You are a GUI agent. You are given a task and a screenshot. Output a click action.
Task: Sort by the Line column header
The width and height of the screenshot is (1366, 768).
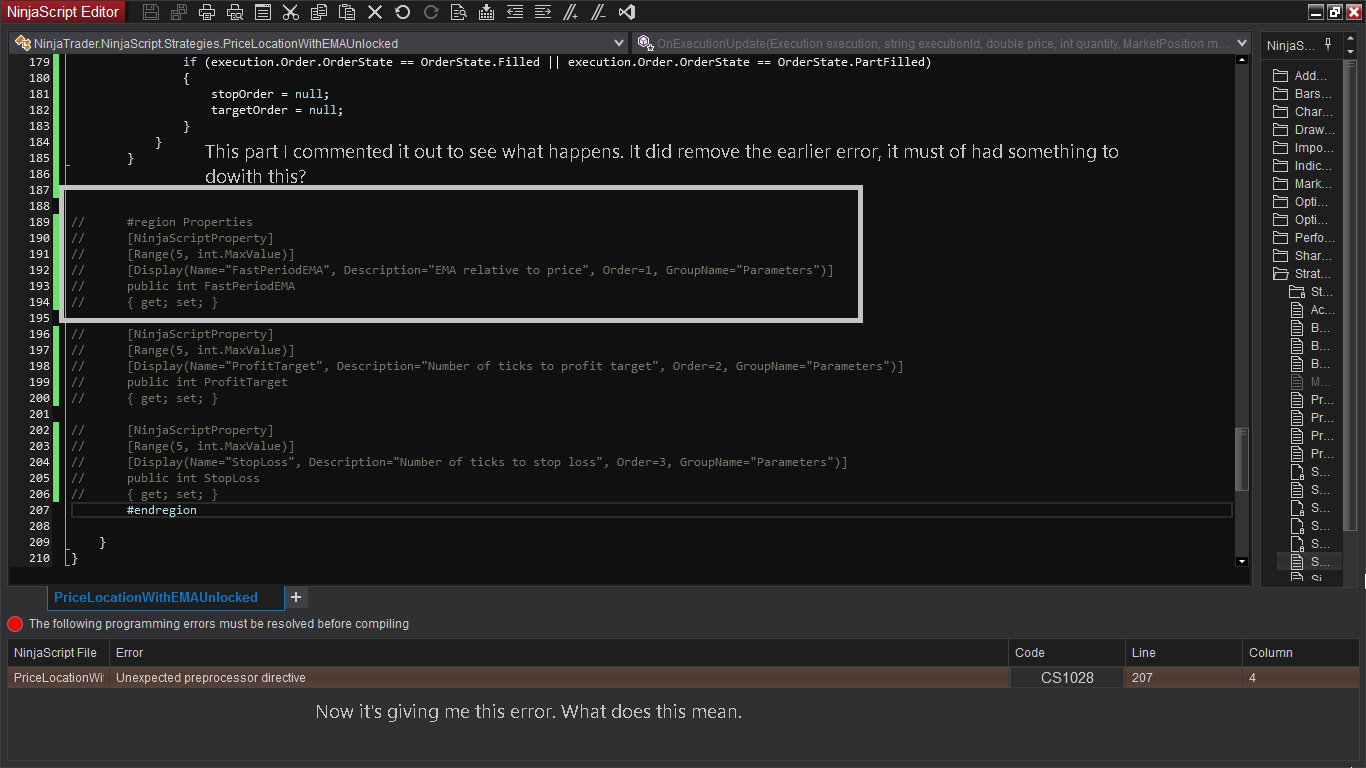(x=1185, y=653)
